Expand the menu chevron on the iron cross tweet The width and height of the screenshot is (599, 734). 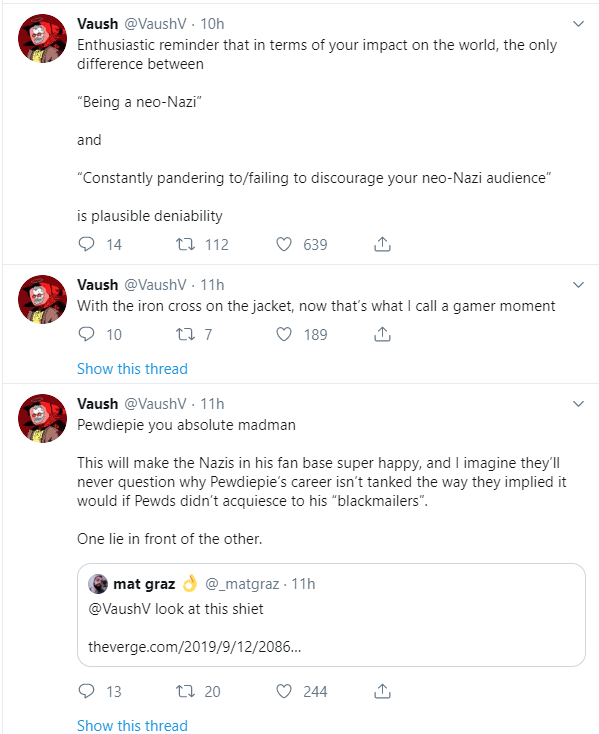[x=578, y=285]
